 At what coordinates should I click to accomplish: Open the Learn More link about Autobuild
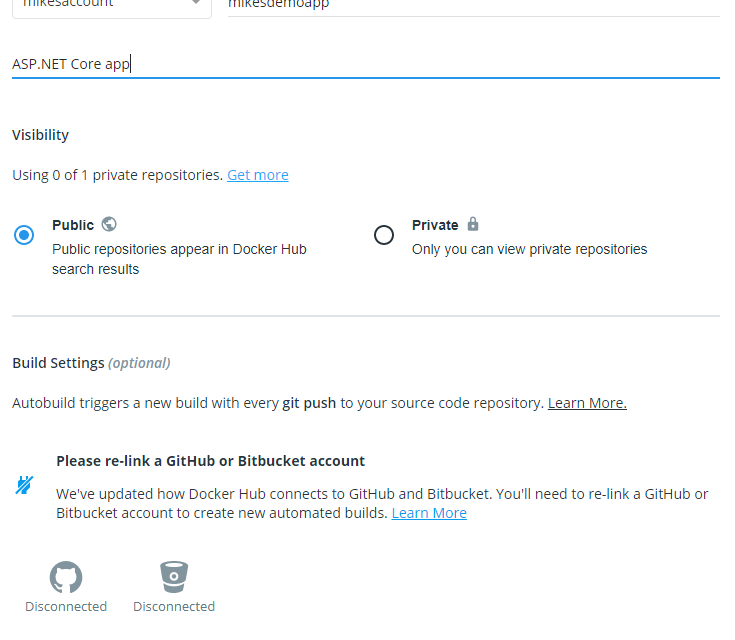587,403
